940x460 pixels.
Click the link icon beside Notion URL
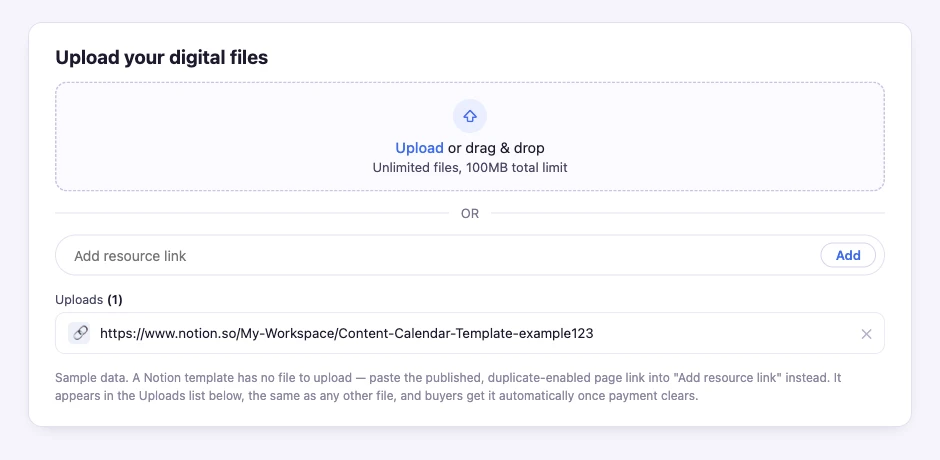click(79, 333)
